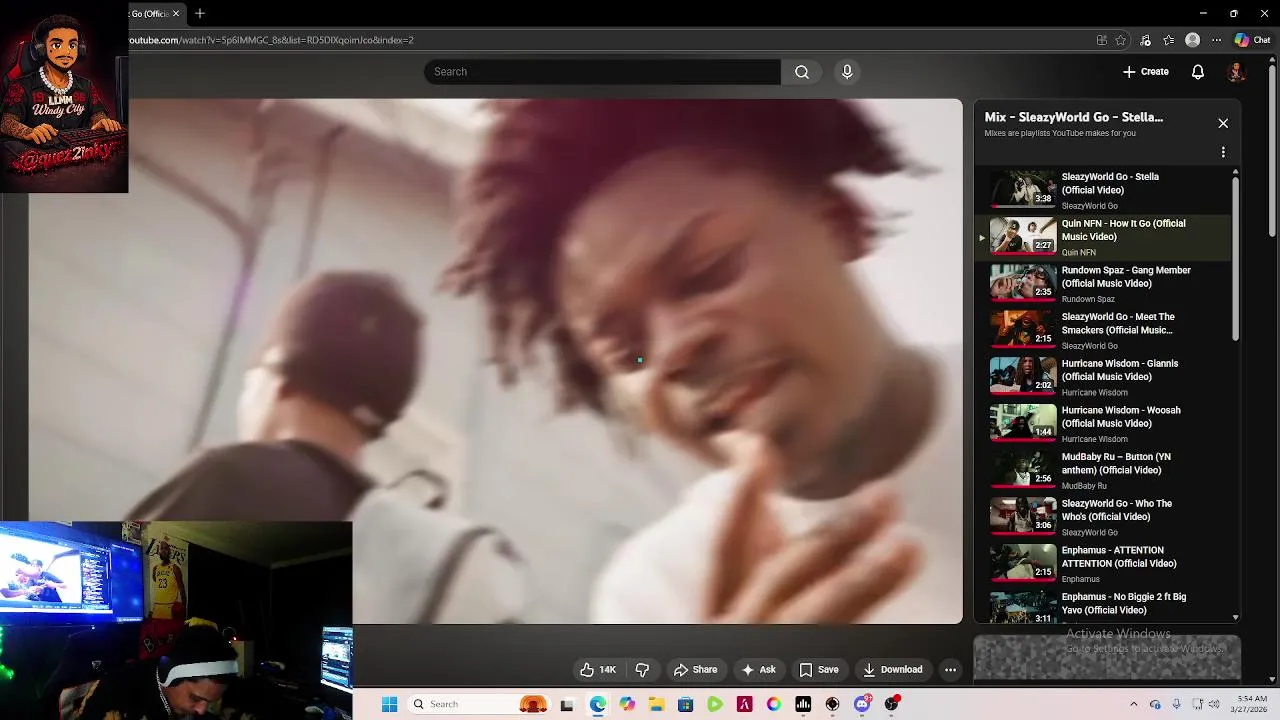Open the recording app with red dot
Viewport: 1280px width, 720px height.
pos(892,704)
